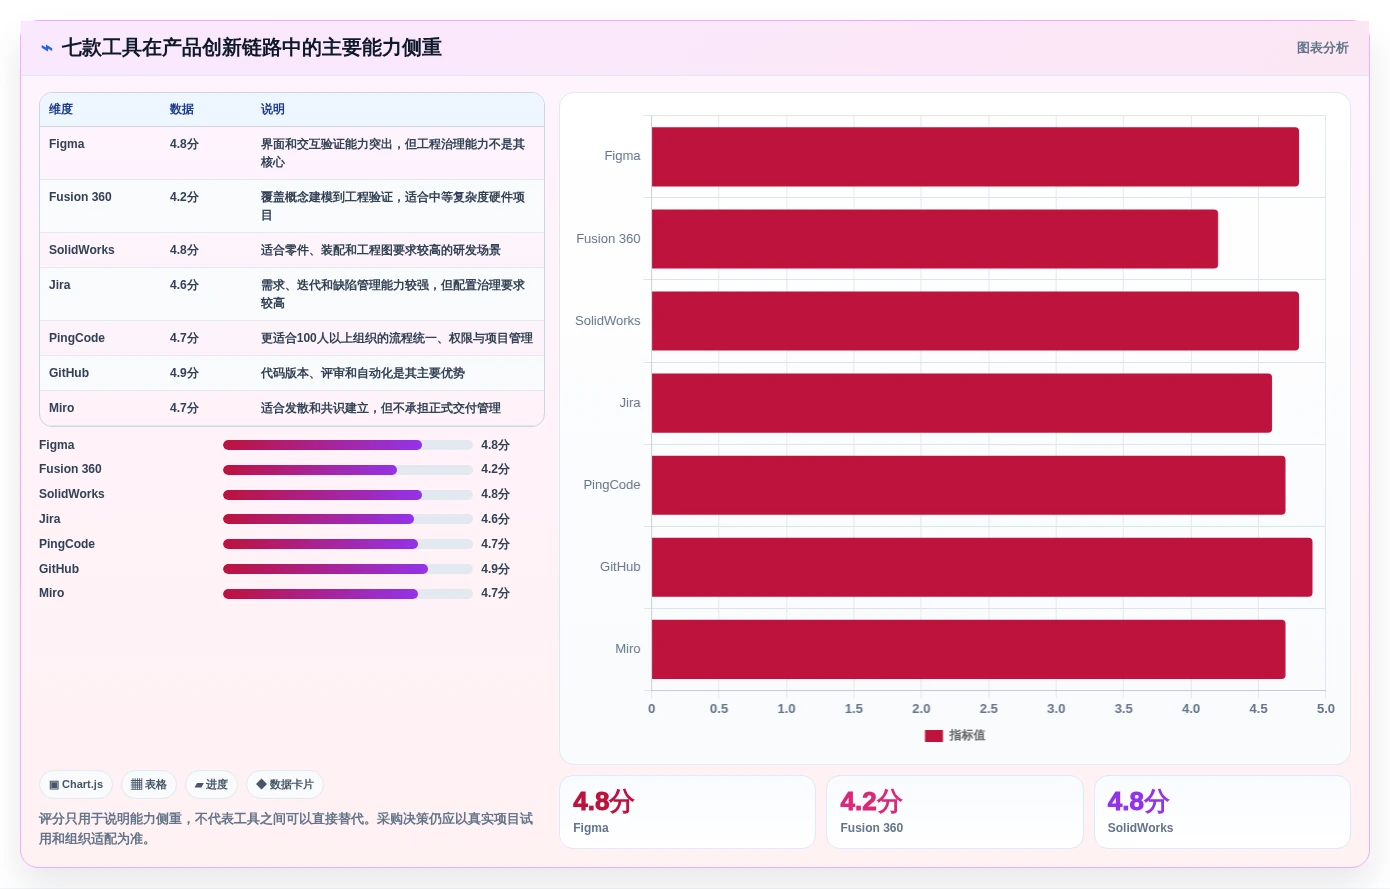Click the 5.0 tick label on the x-axis
Screen dimensions: 1390x889
click(1325, 709)
